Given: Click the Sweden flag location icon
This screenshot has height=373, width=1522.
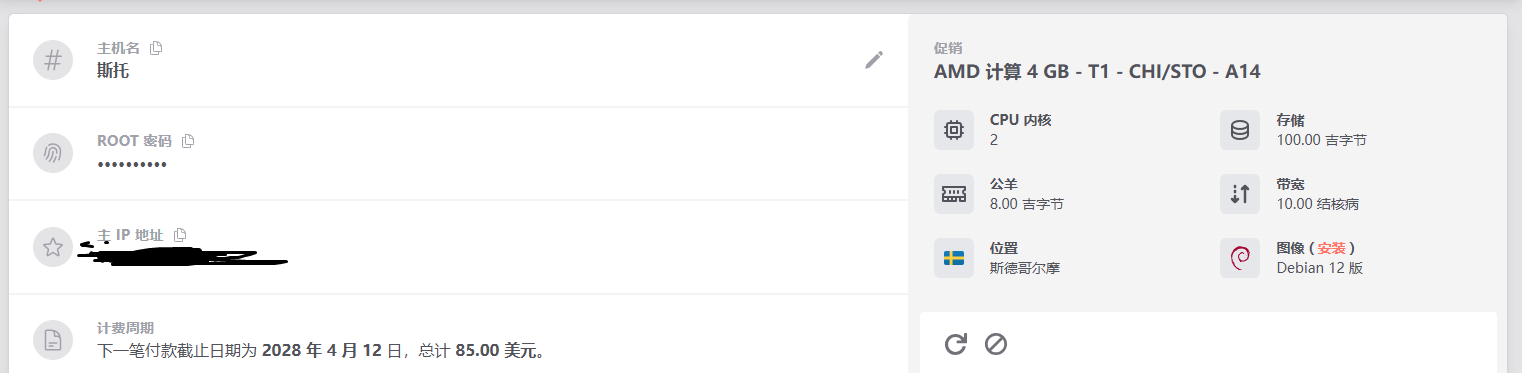Looking at the screenshot, I should point(954,258).
